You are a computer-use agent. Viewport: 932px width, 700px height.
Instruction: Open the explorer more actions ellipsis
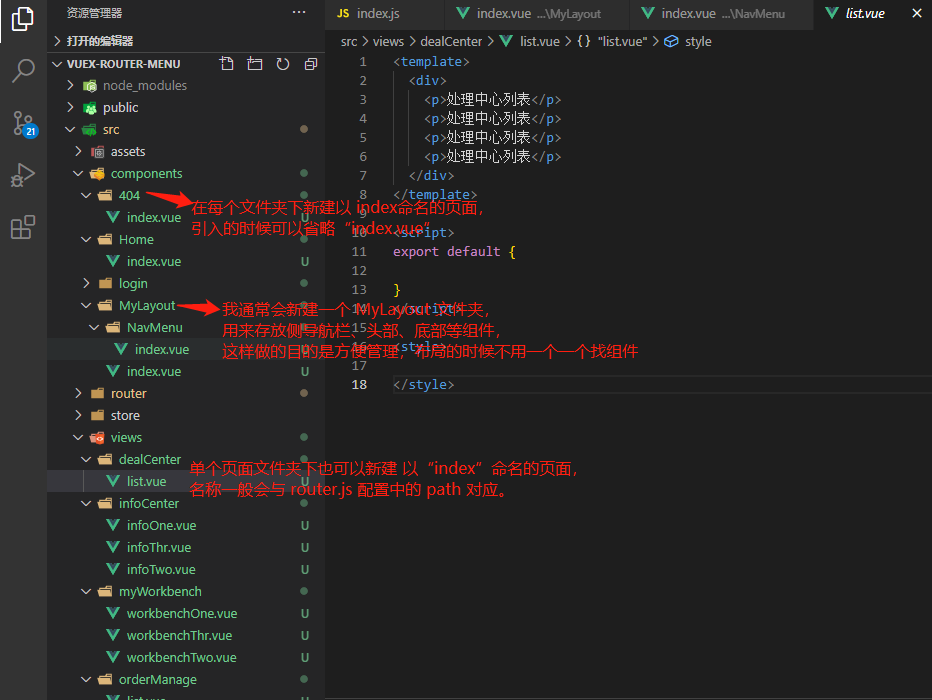click(299, 12)
